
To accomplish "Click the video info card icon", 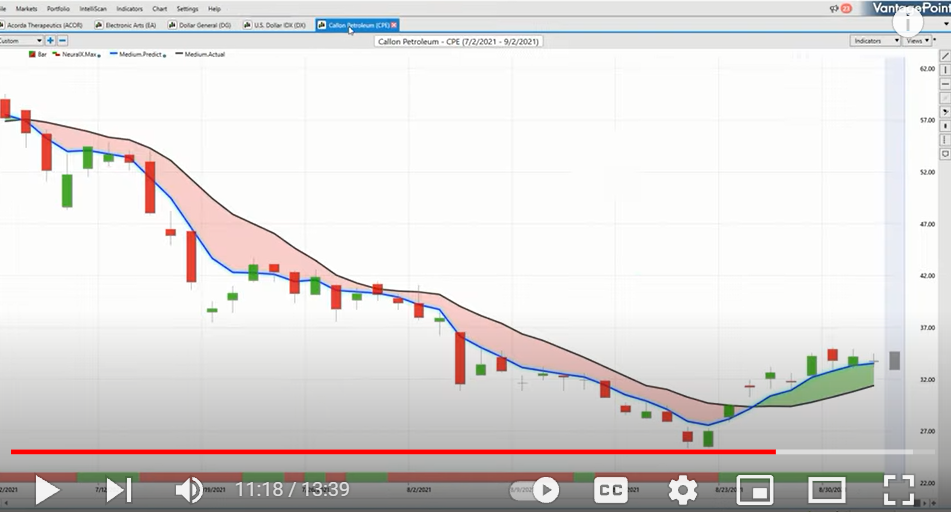I will [907, 20].
